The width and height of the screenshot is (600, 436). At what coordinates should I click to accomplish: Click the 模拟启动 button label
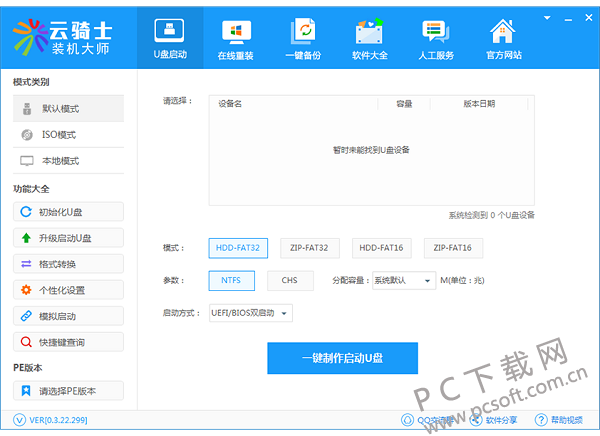click(x=57, y=316)
